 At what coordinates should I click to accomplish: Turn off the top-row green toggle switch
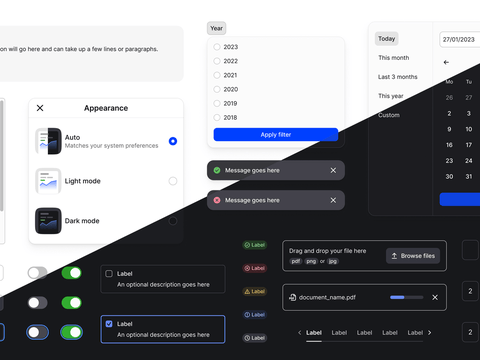[x=72, y=273]
